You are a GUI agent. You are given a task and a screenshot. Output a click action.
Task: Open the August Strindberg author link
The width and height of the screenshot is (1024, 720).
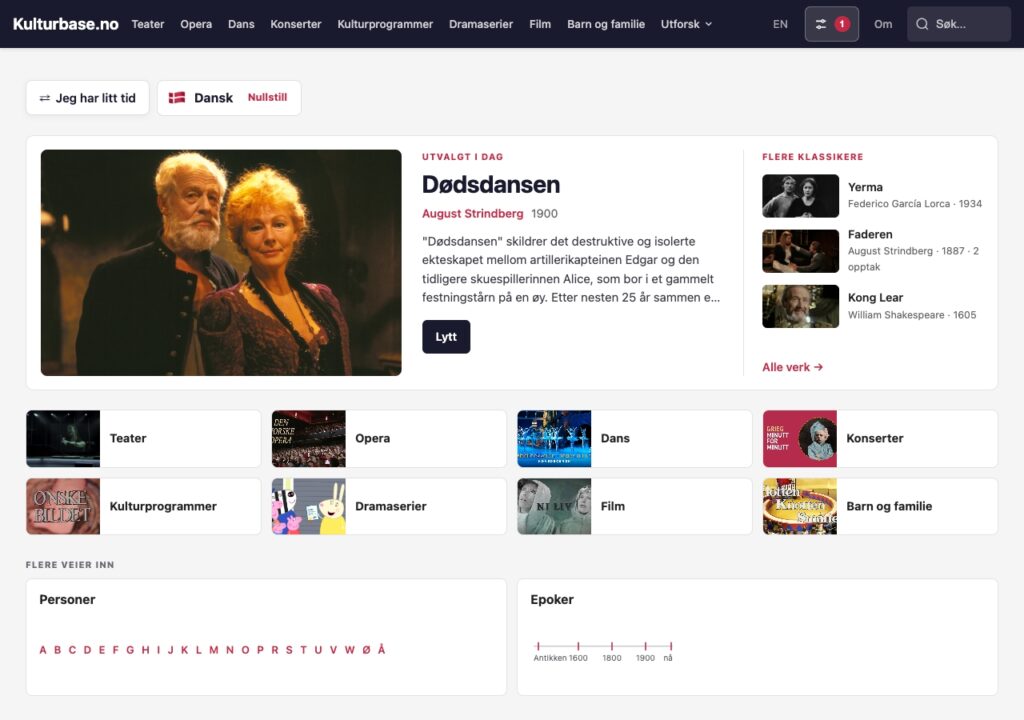pos(472,214)
